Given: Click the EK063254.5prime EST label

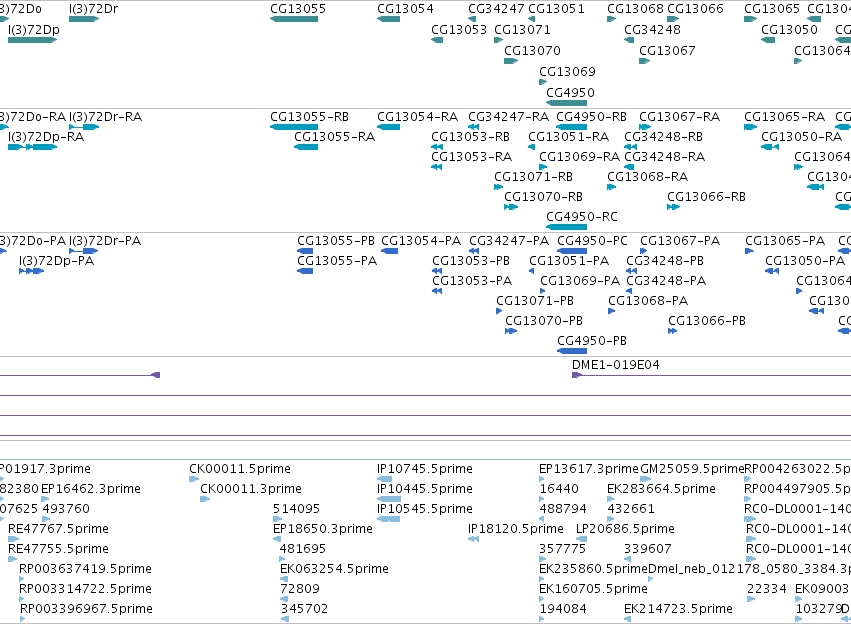Looking at the screenshot, I should coord(334,569).
